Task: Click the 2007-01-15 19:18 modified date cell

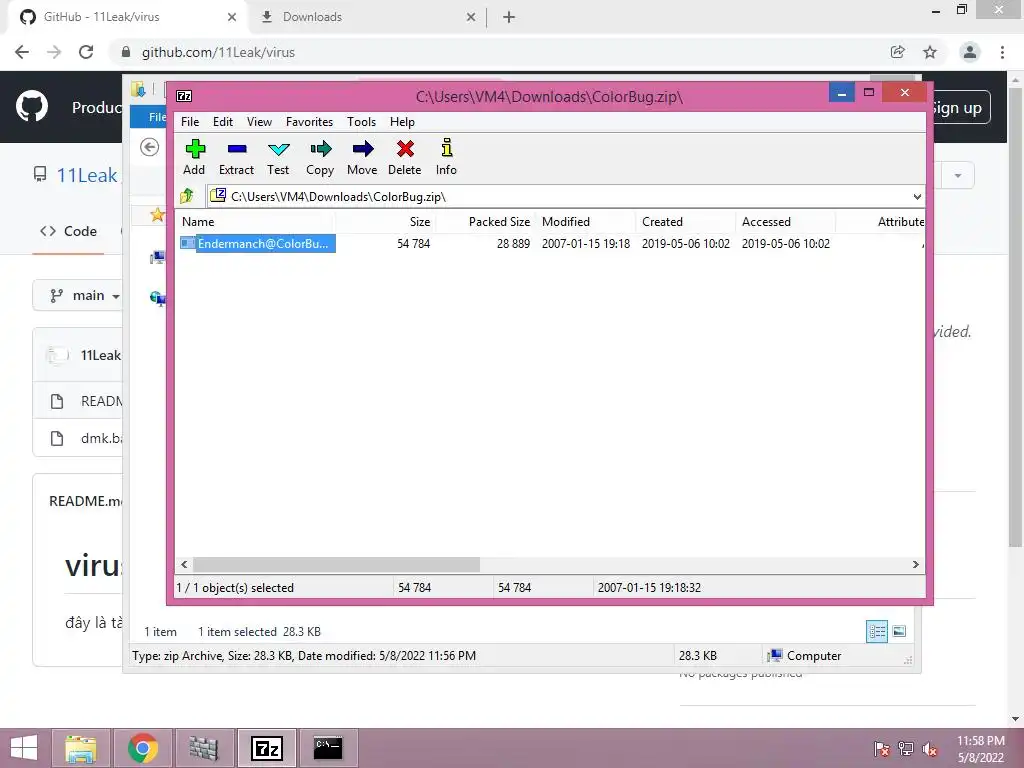Action: [x=586, y=244]
